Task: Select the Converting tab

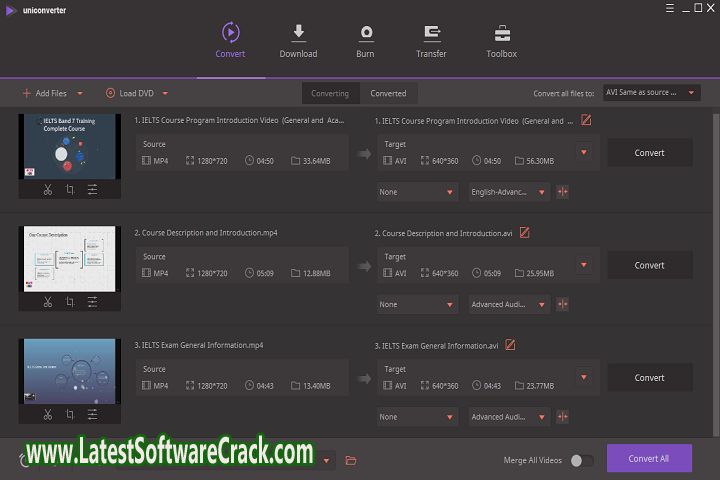Action: point(330,93)
